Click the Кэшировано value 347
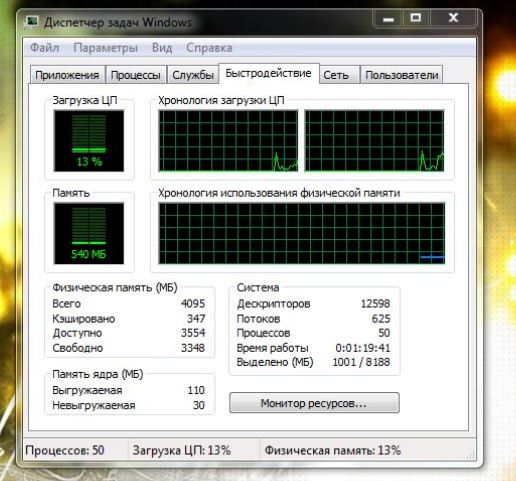 click(x=196, y=318)
